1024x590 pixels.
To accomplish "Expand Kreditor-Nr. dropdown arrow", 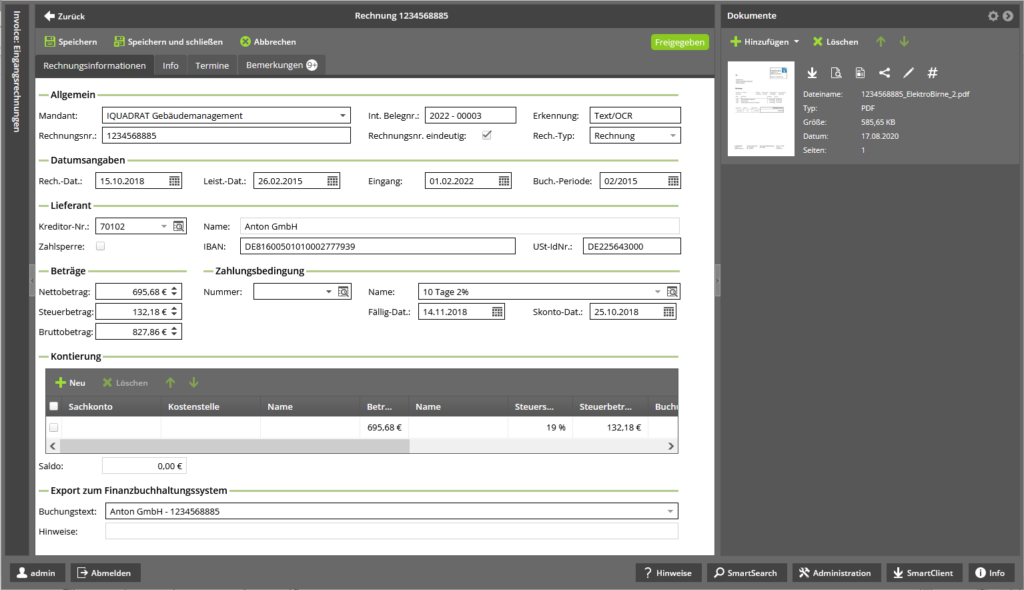I will pos(164,226).
